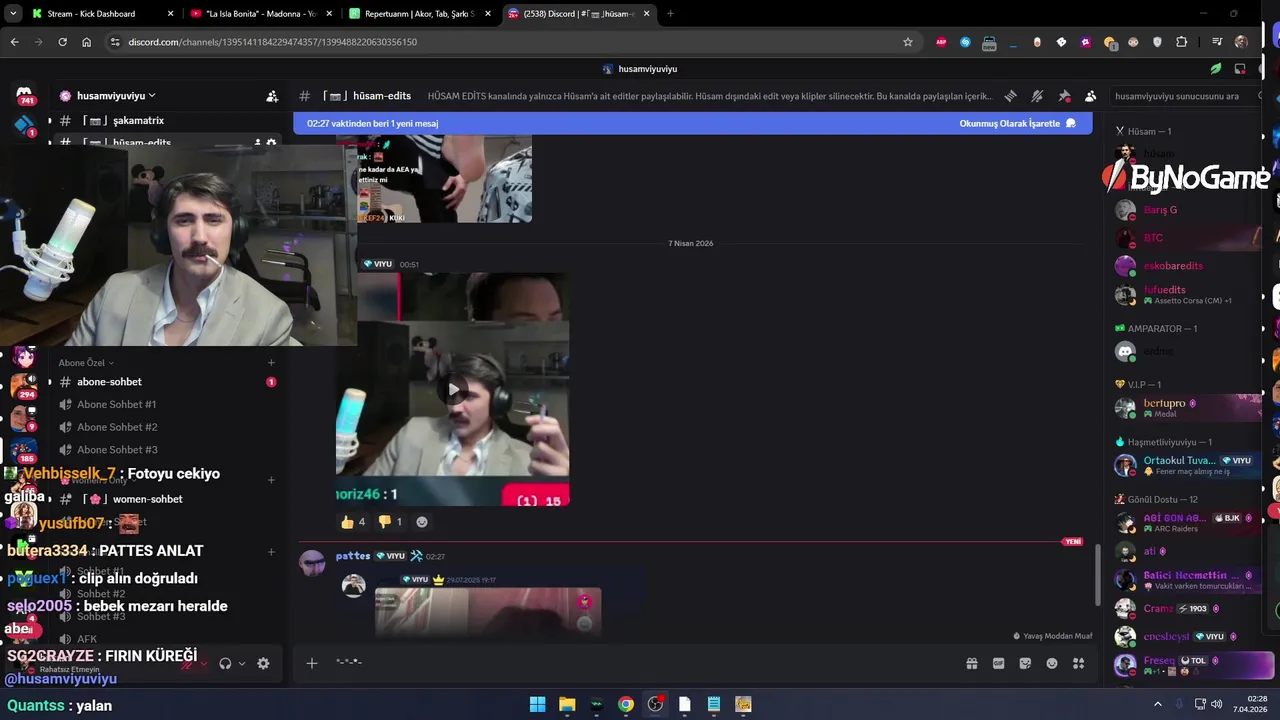This screenshot has width=1280, height=720.
Task: Toggle deafen headphones icon
Action: [225, 663]
